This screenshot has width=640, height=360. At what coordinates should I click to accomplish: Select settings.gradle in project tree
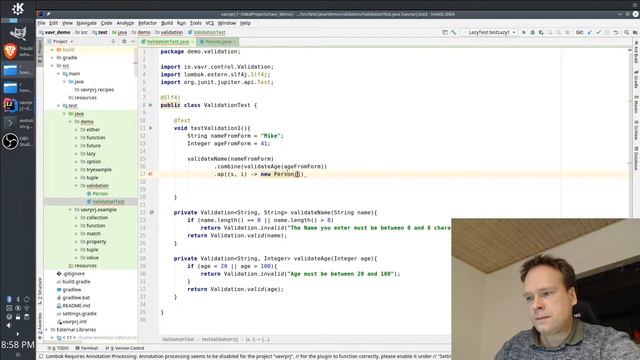[x=79, y=314]
